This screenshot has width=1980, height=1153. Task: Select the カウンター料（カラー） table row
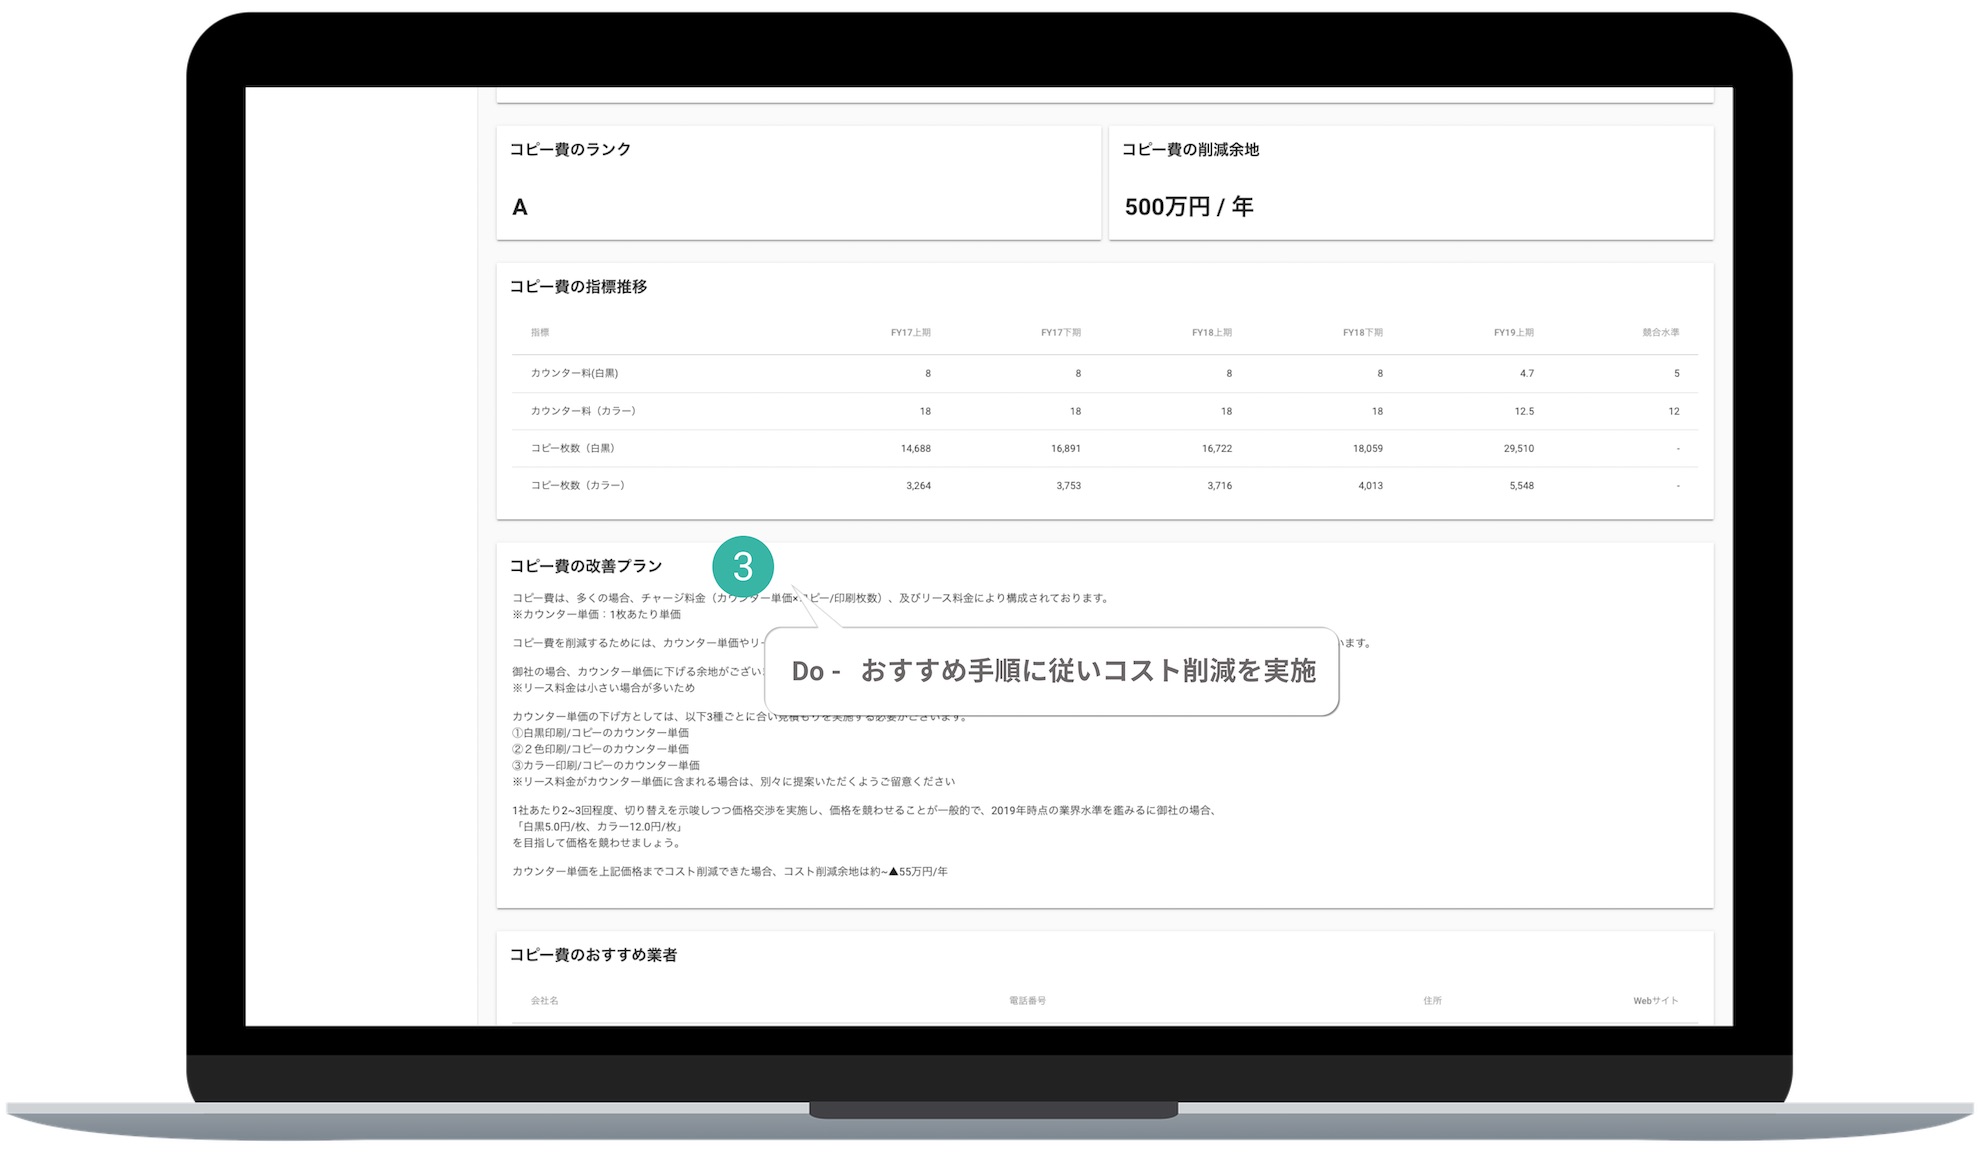[583, 411]
